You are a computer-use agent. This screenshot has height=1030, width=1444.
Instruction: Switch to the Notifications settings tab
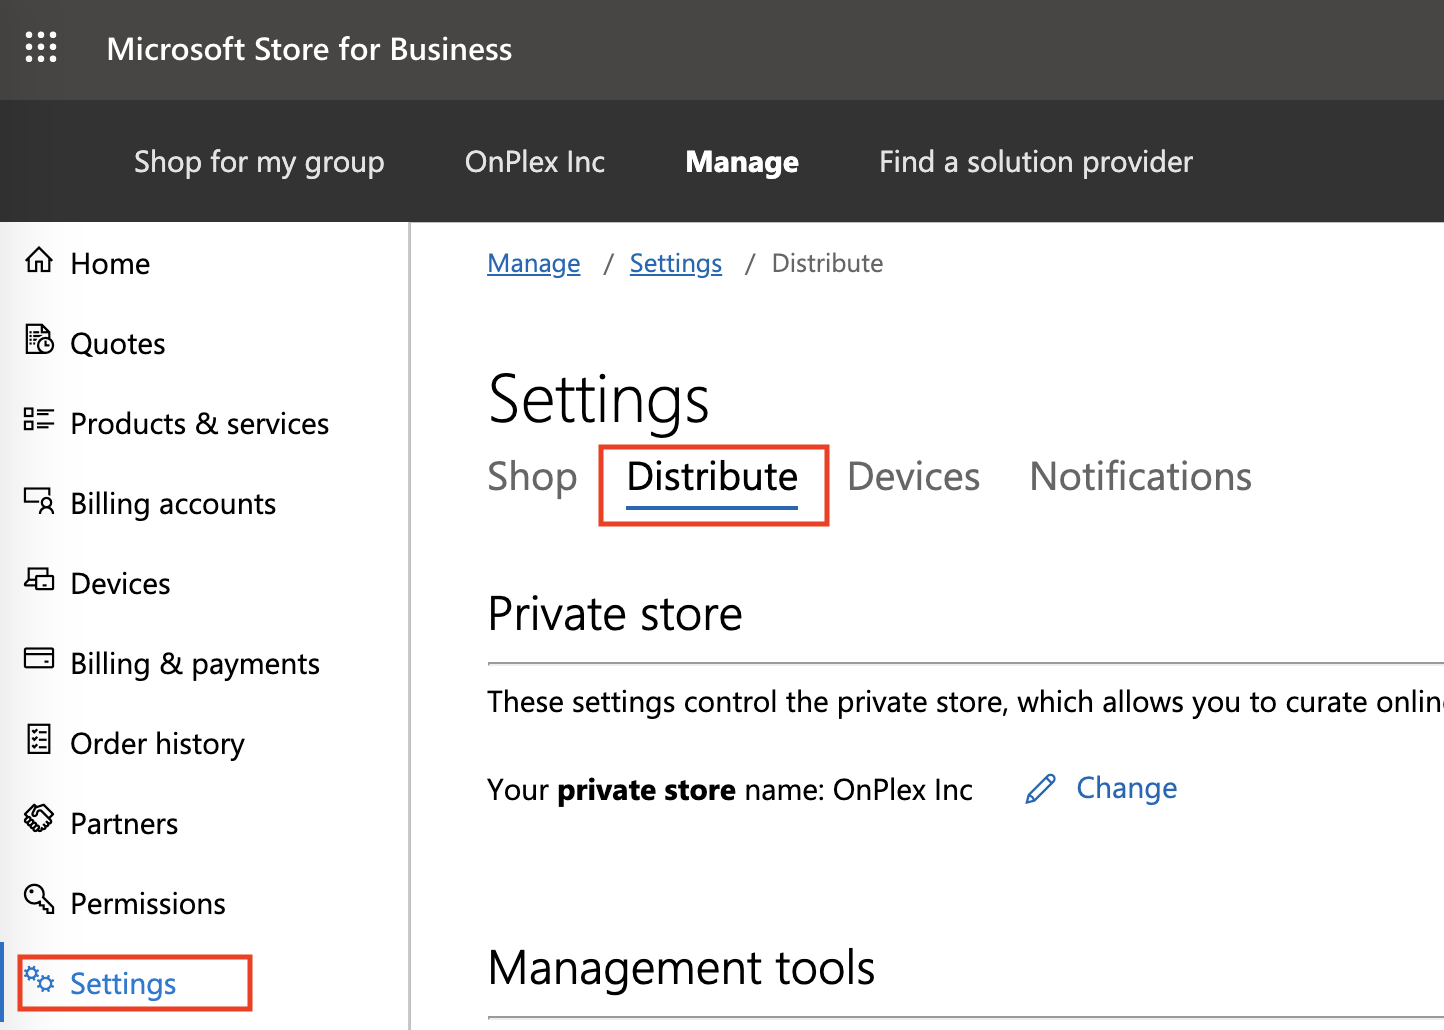point(1141,477)
